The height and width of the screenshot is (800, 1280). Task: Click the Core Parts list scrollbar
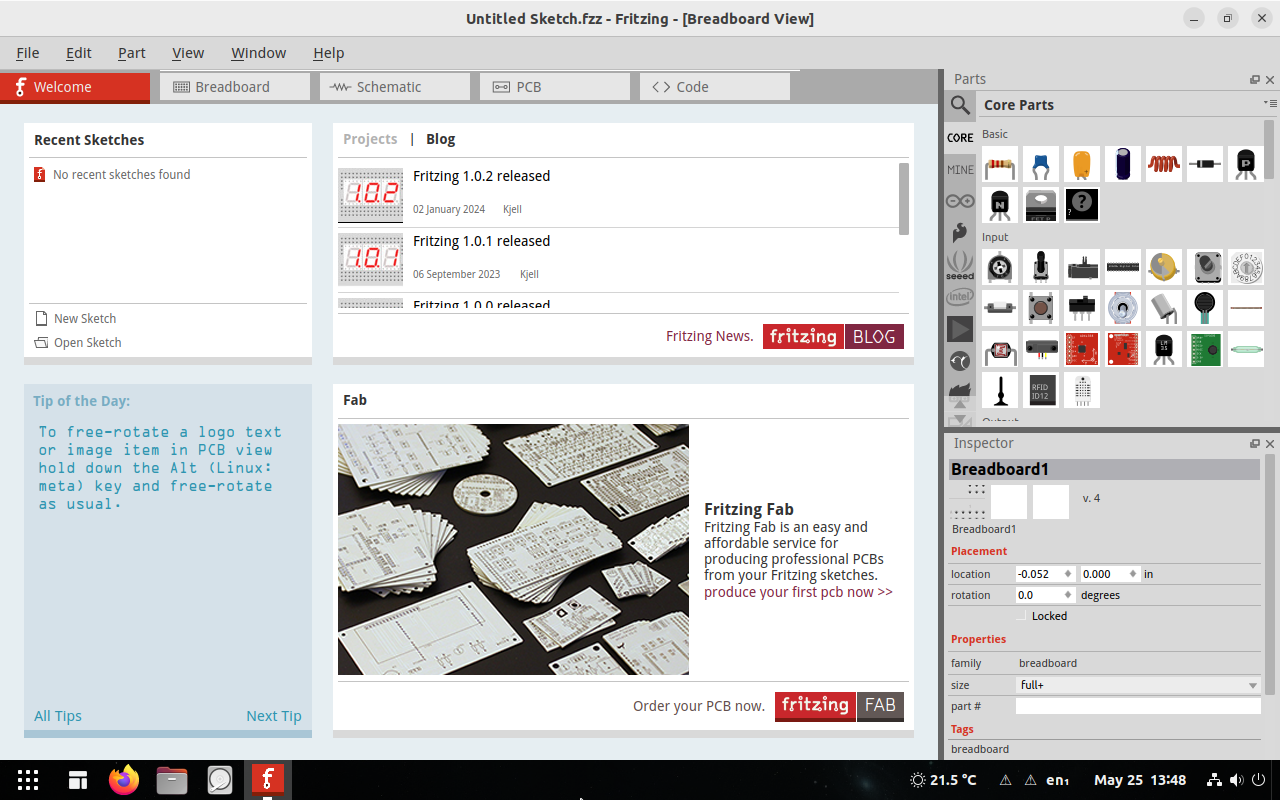pos(1270,150)
